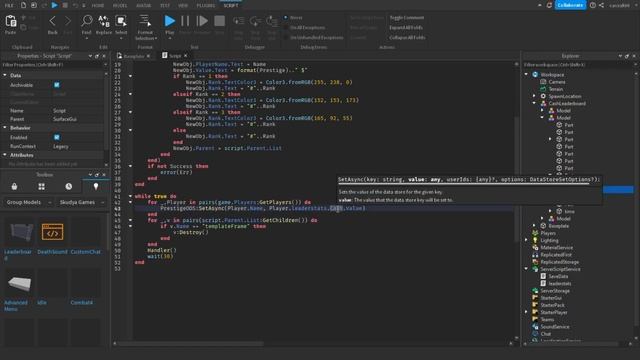Click Expand All Folds action
Screen dimensions: 640x360
pos(406,27)
